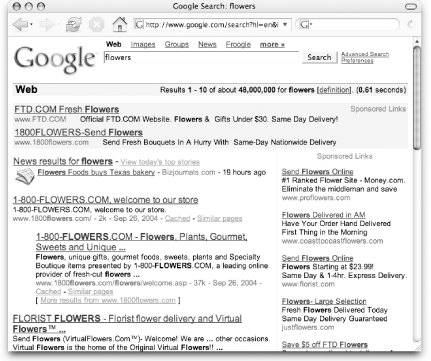The height and width of the screenshot is (361, 431).
Task: Open Save $5 off FTD Flowers ad
Action: pyautogui.click(x=325, y=344)
